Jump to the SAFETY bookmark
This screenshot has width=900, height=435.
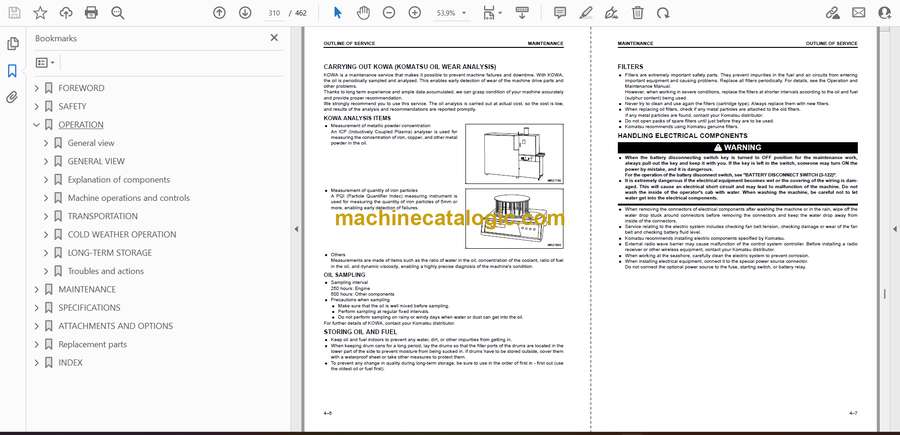[x=72, y=106]
